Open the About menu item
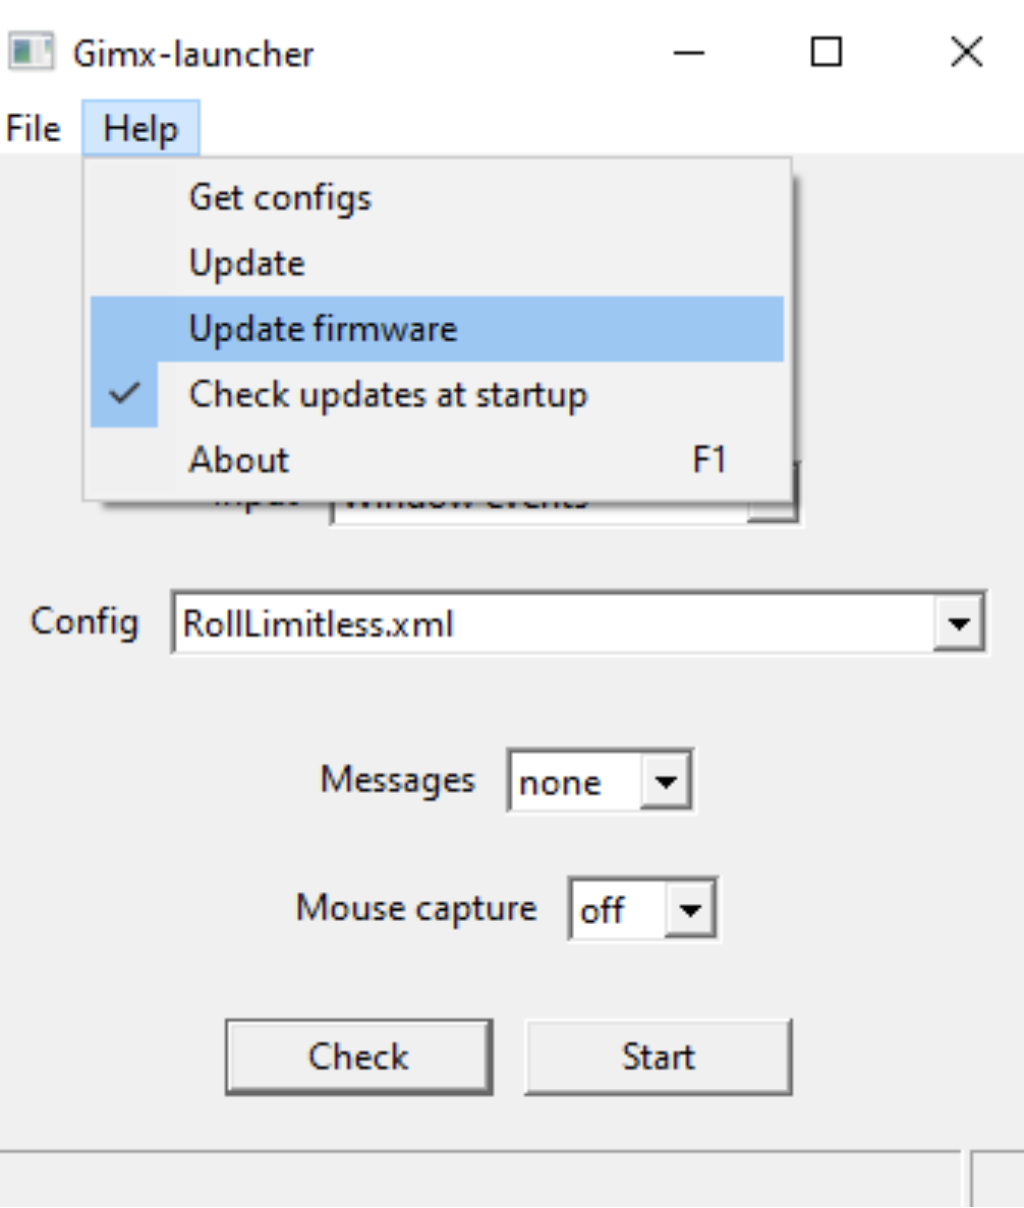Image resolution: width=1024 pixels, height=1208 pixels. 239,460
